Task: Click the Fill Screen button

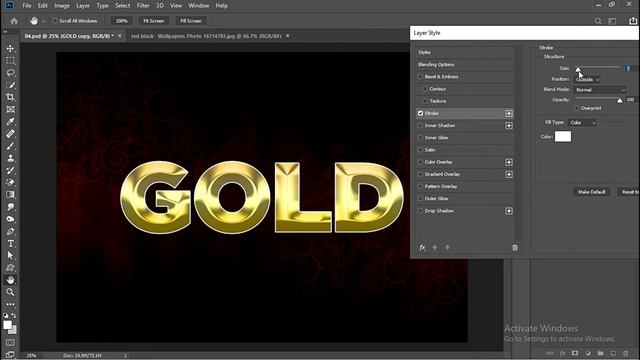Action: point(191,21)
